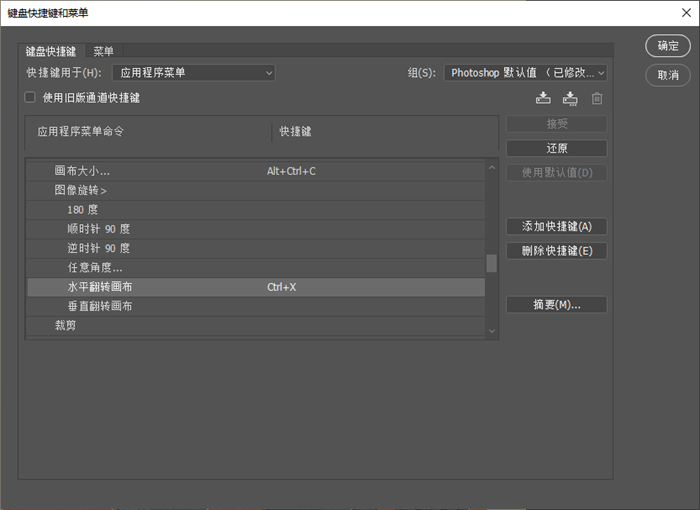This screenshot has height=510, width=700.
Task: Click the save set as new icon
Action: pyautogui.click(x=570, y=98)
